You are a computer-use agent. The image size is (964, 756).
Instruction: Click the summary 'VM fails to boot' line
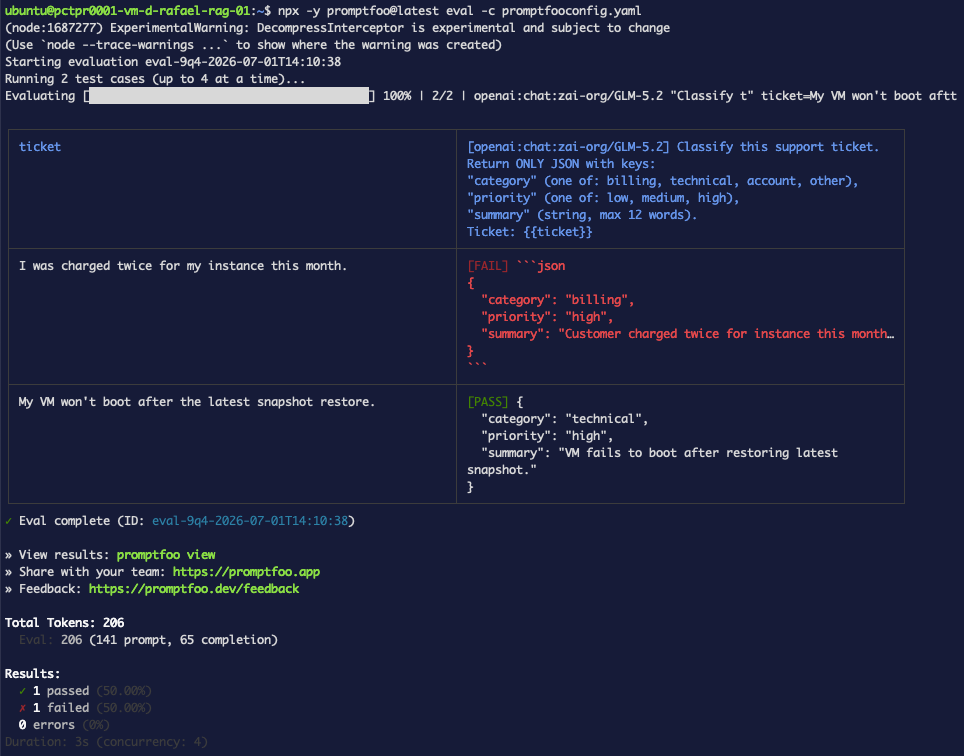(x=652, y=461)
